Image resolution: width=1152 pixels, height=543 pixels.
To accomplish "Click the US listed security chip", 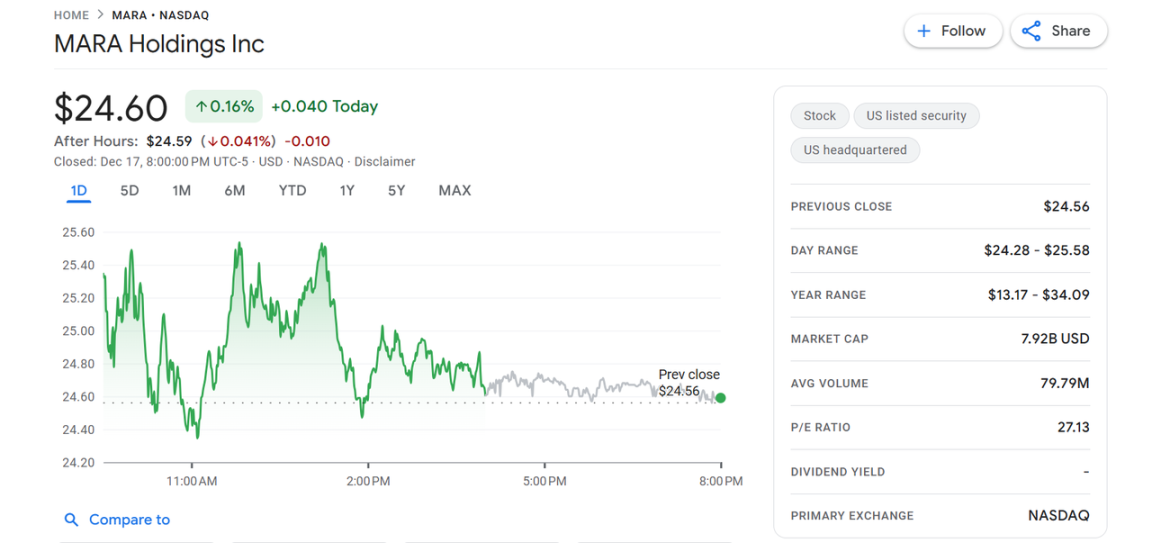I will tap(916, 116).
